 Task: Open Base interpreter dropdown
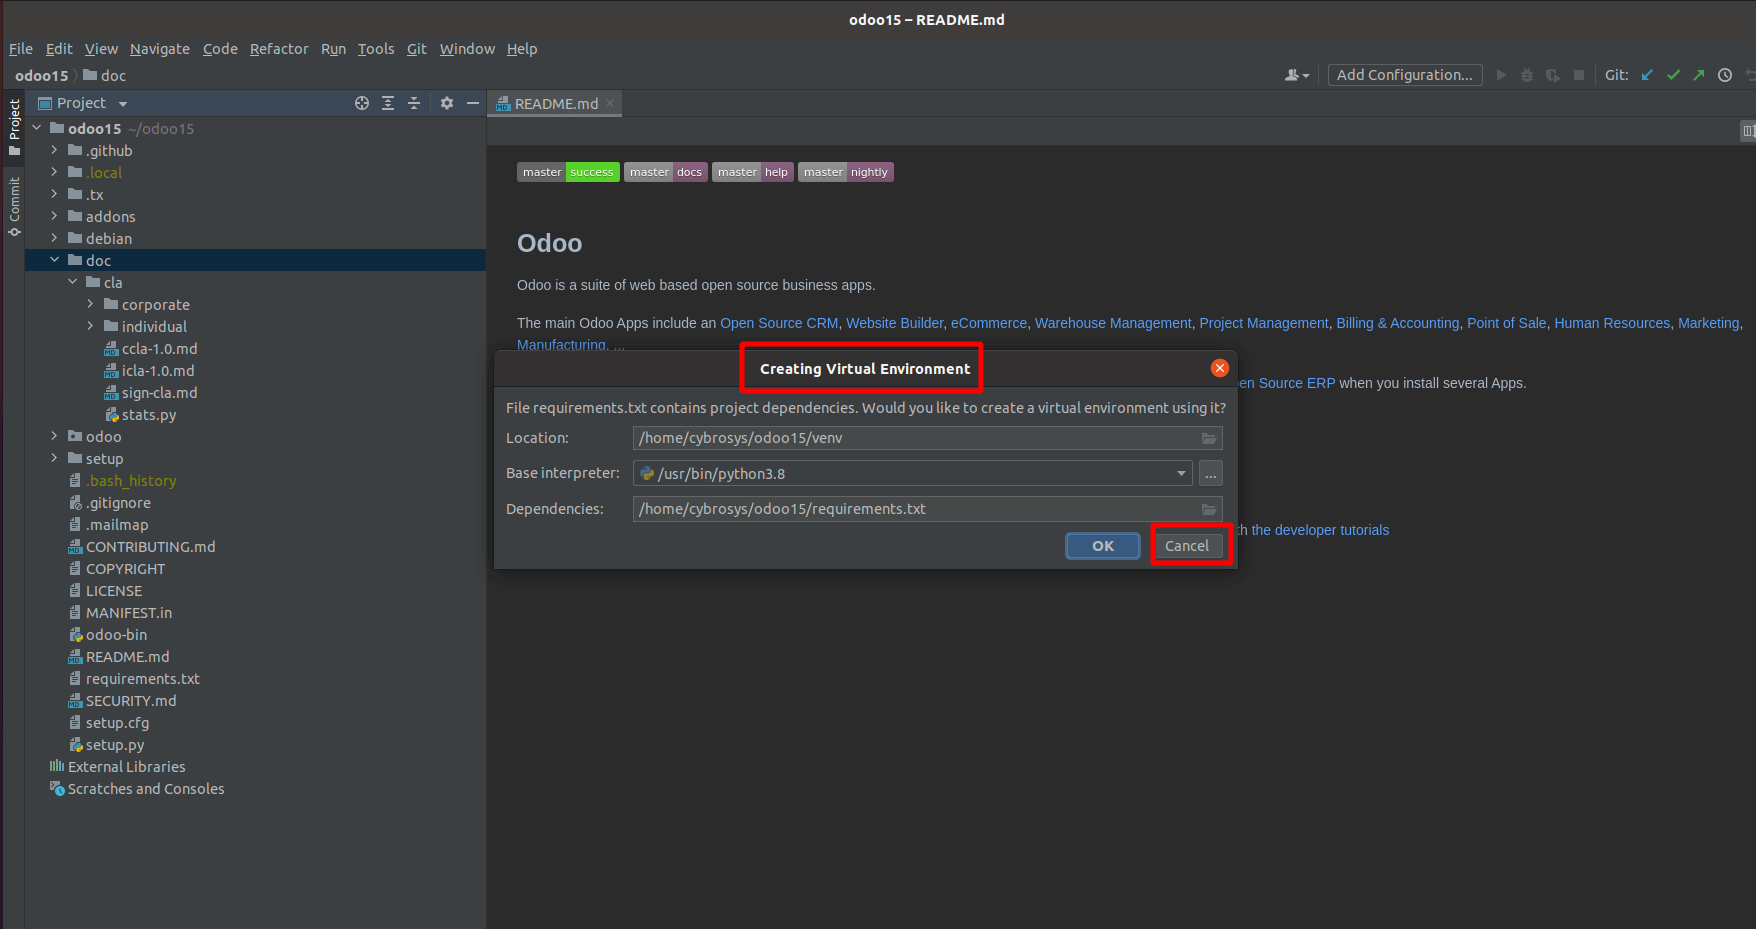1181,474
